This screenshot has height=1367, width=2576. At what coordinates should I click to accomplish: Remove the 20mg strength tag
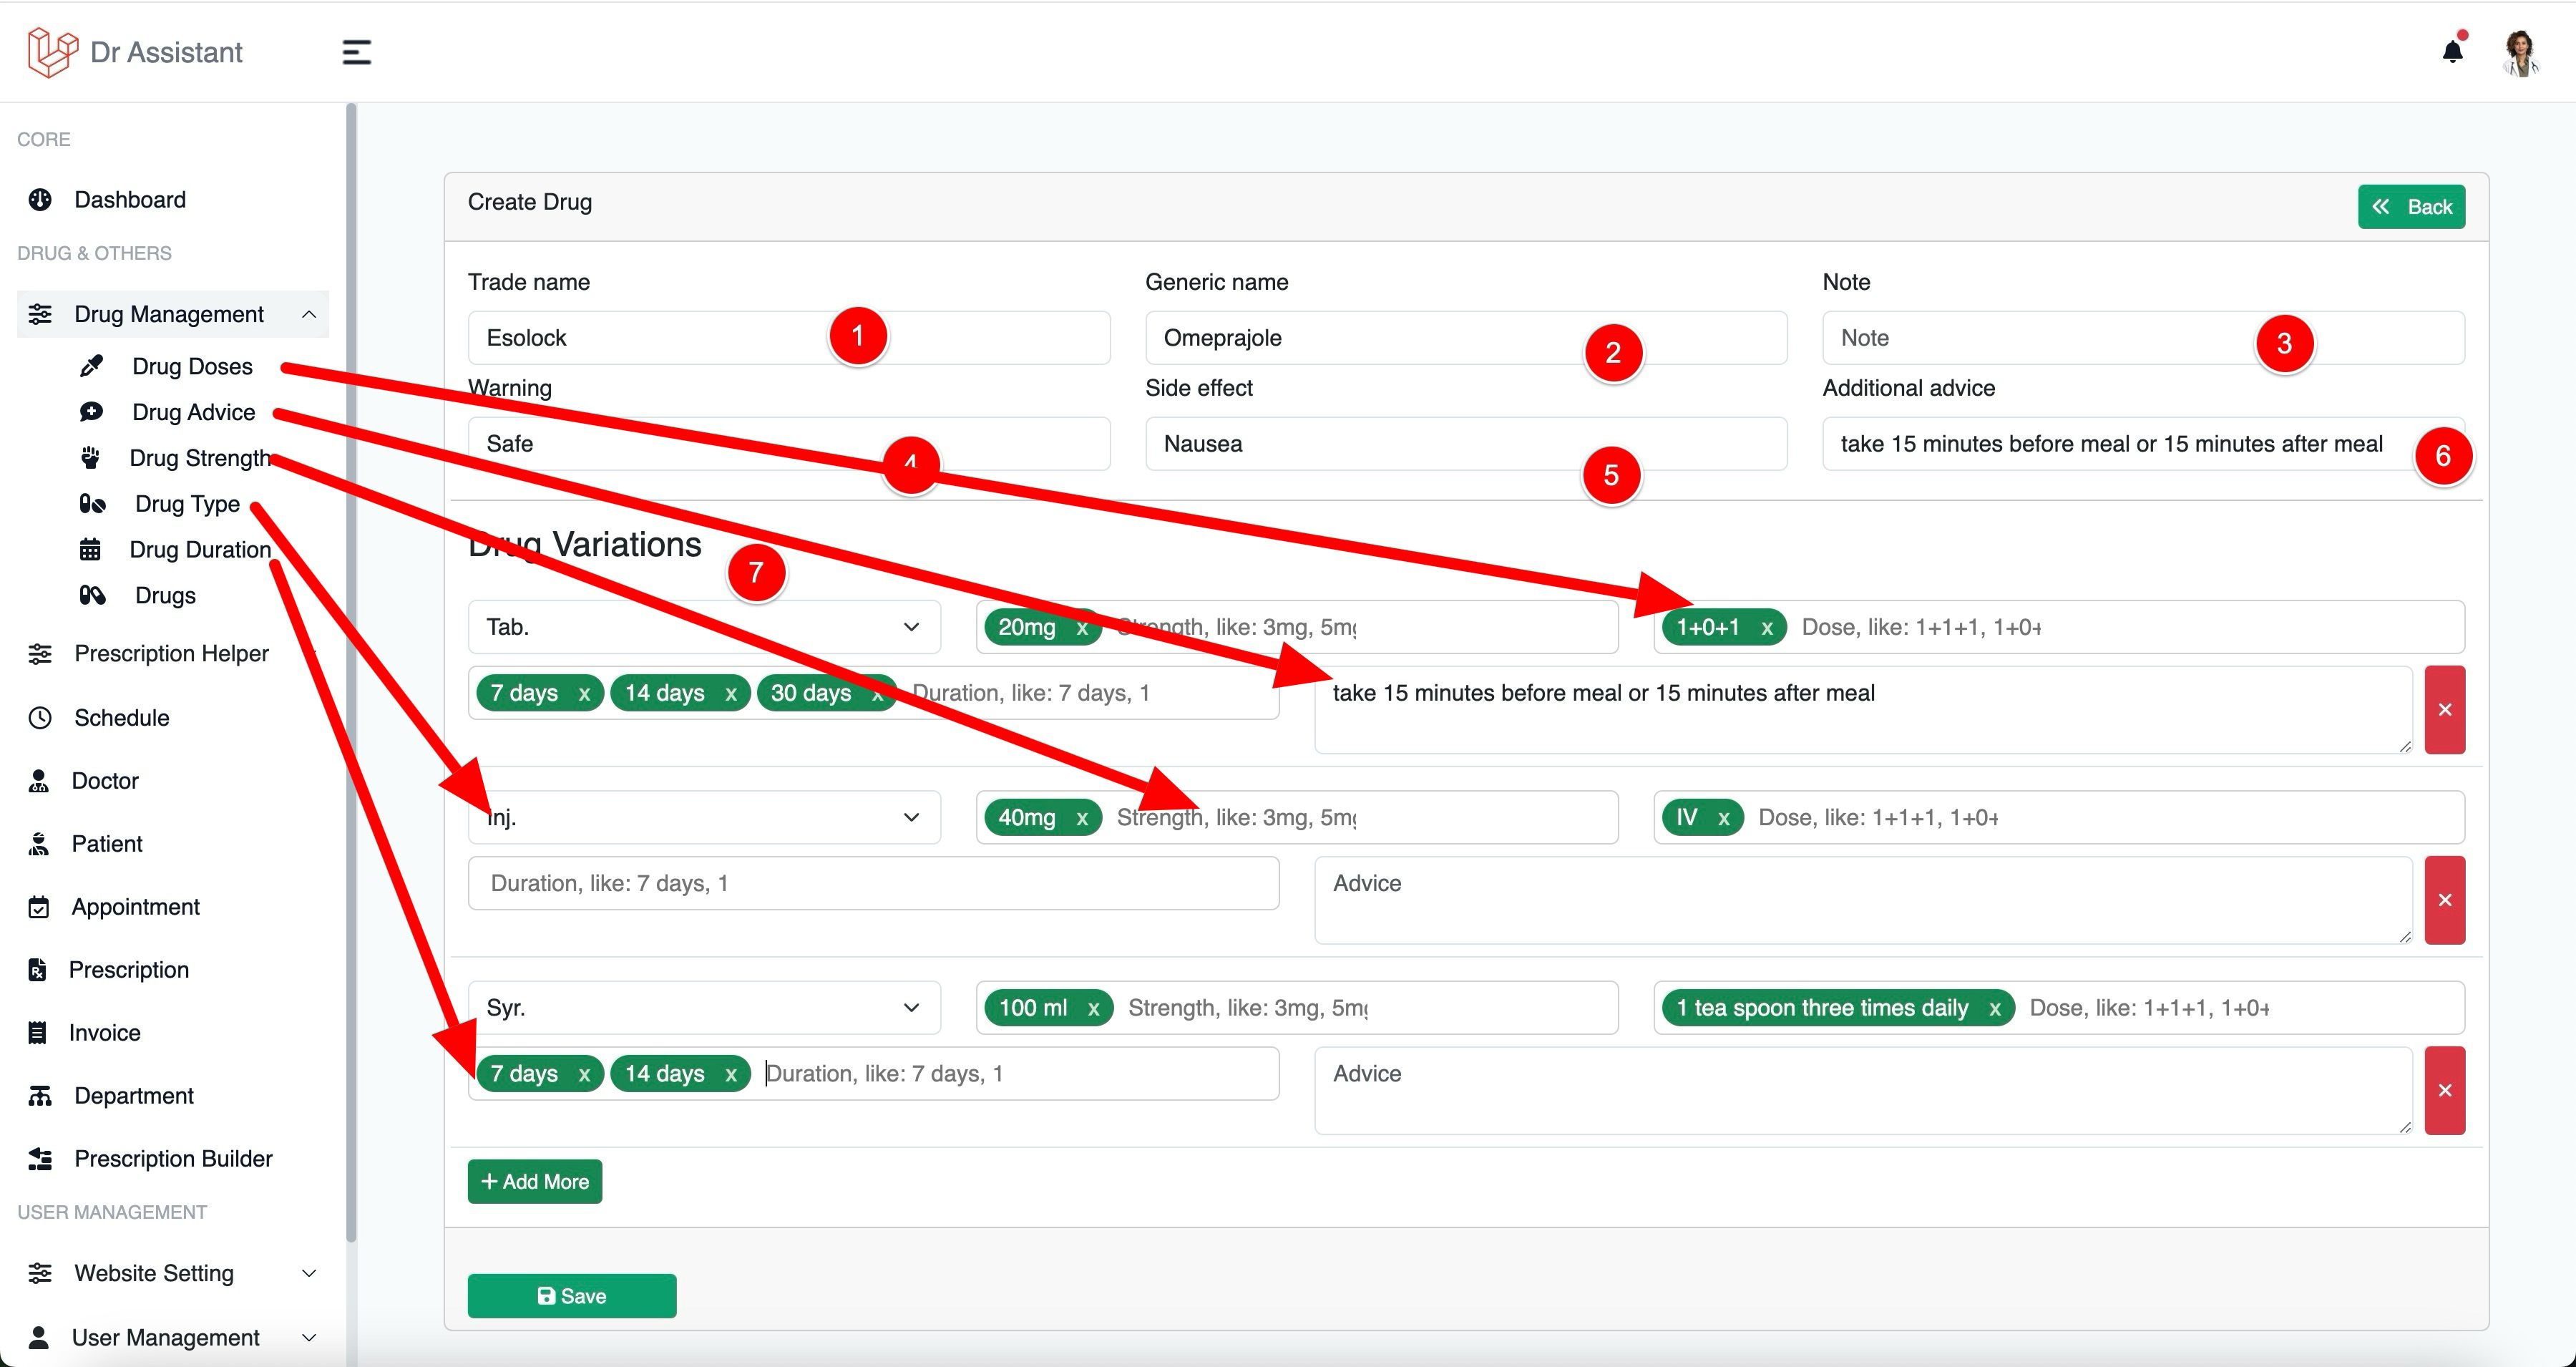click(1082, 628)
